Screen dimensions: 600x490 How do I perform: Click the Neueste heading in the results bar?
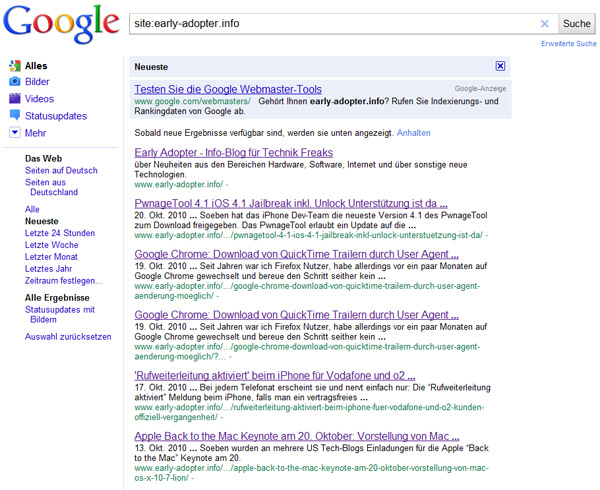pyautogui.click(x=151, y=67)
